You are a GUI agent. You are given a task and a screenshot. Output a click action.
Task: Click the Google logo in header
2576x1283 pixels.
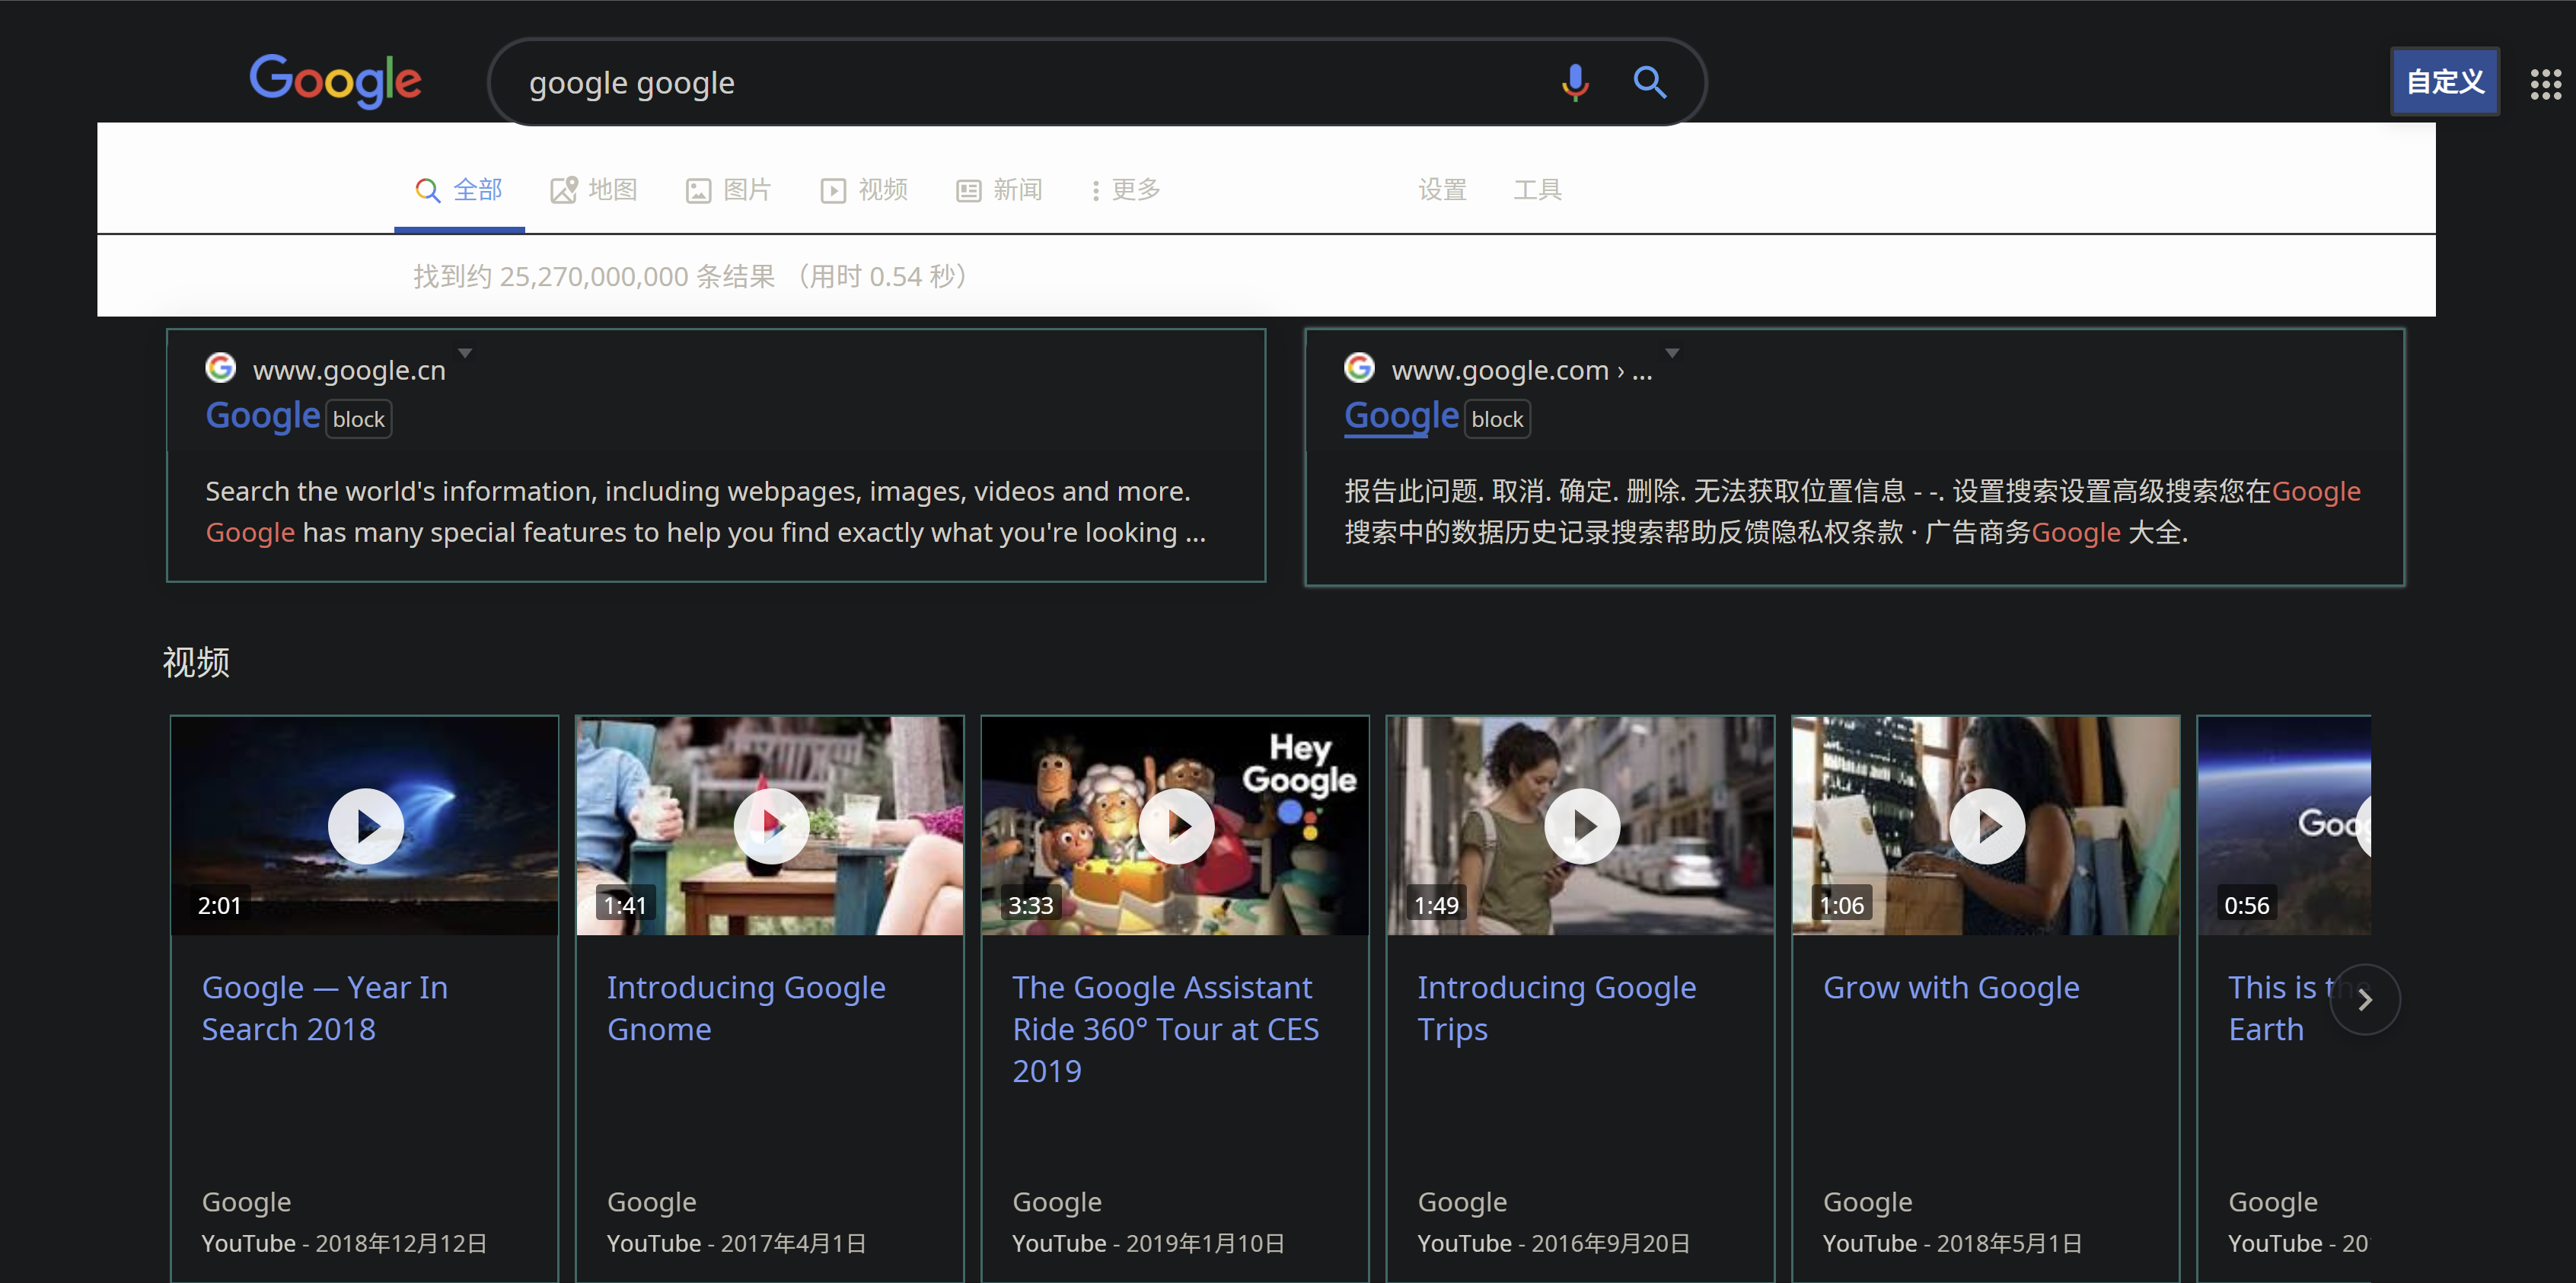pyautogui.click(x=335, y=80)
